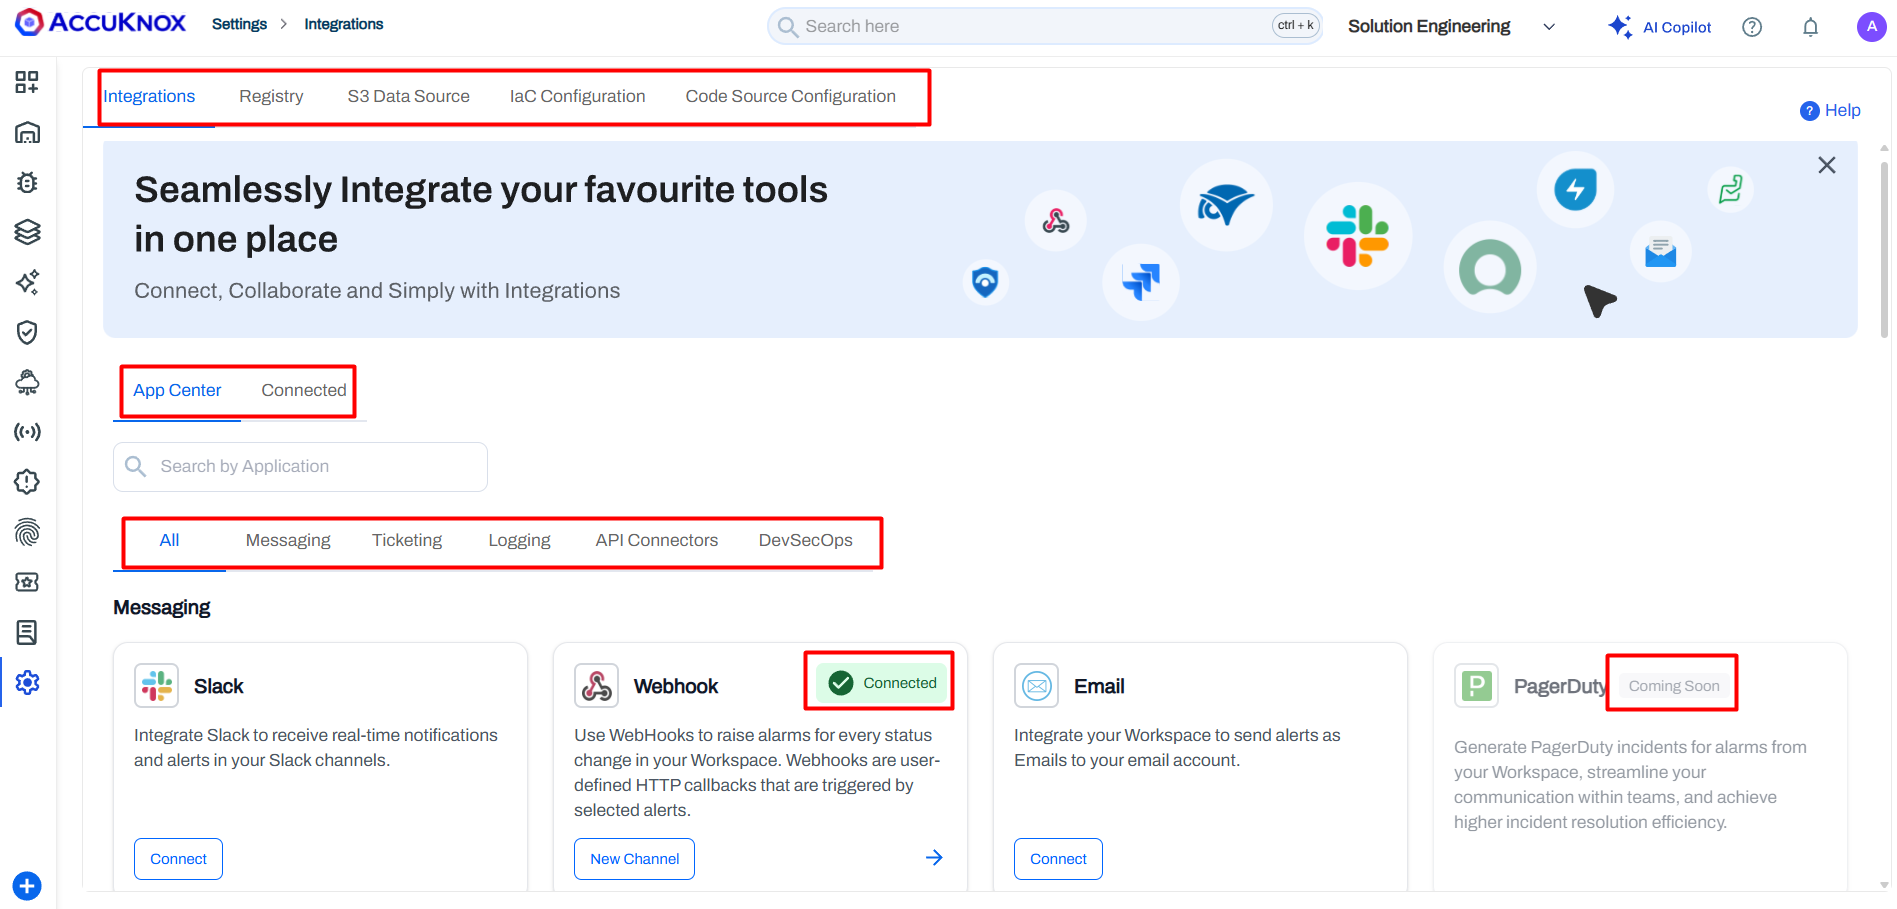The image size is (1897, 909).
Task: Click the Settings gear icon in sidebar
Action: click(x=27, y=682)
